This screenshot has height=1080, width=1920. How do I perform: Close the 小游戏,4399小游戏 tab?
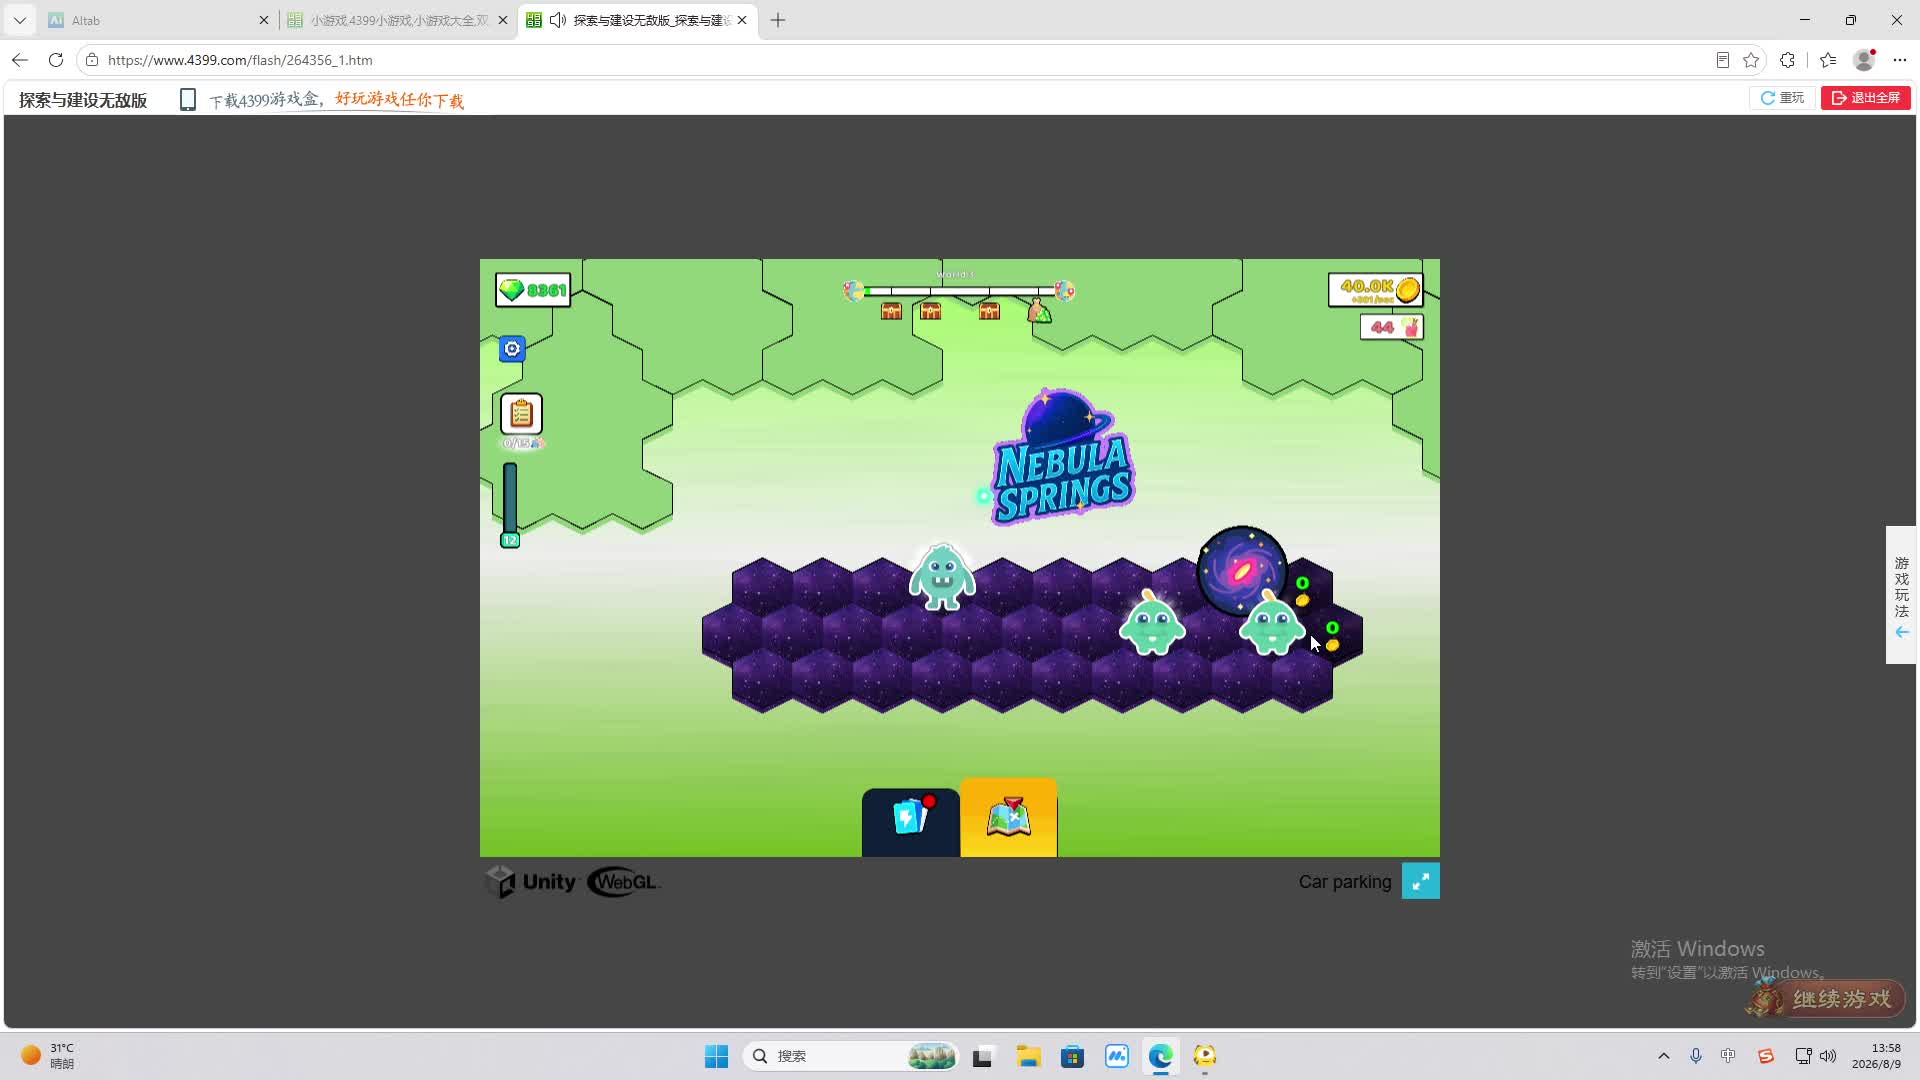click(x=503, y=20)
